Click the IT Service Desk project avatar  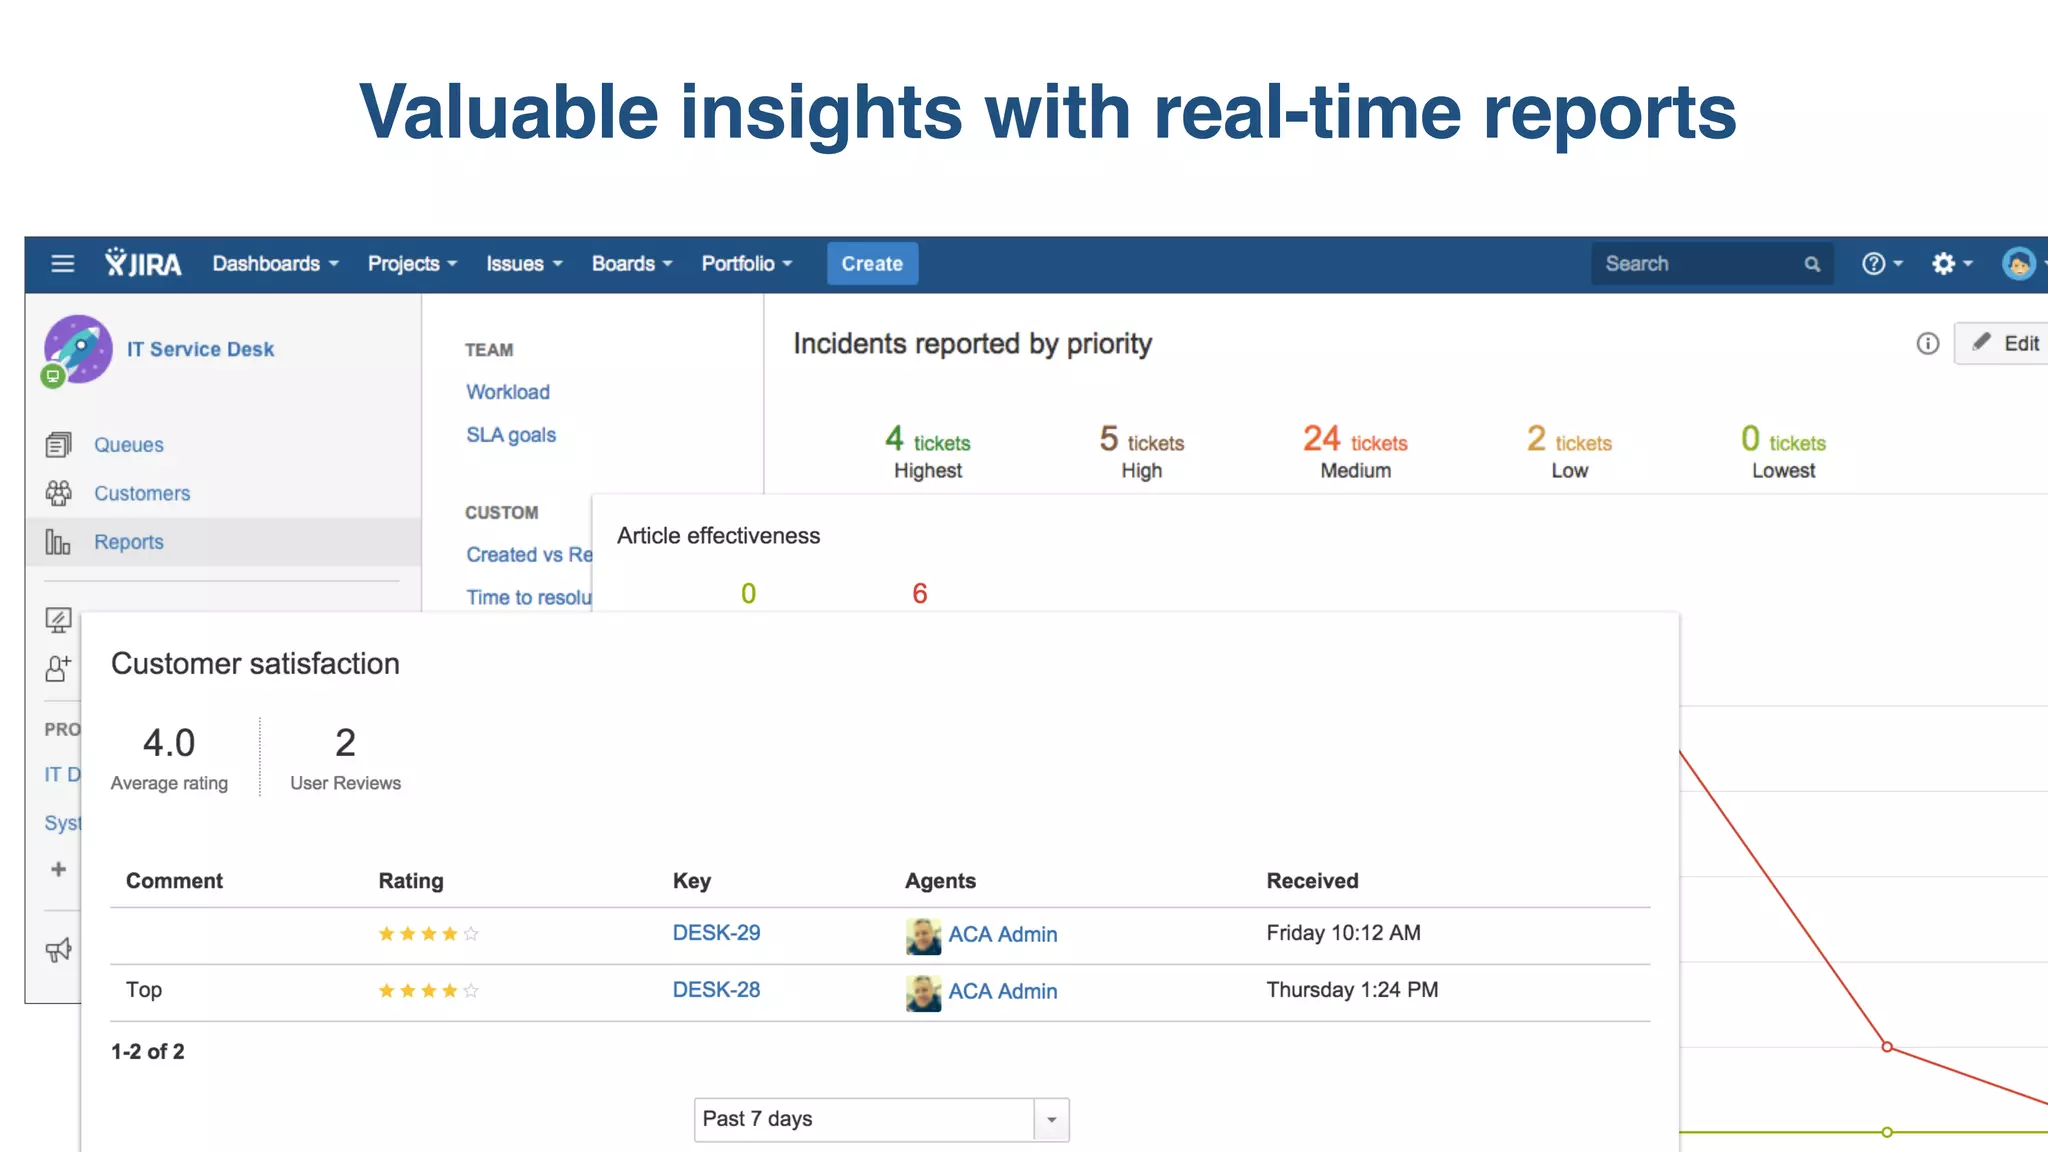point(77,350)
